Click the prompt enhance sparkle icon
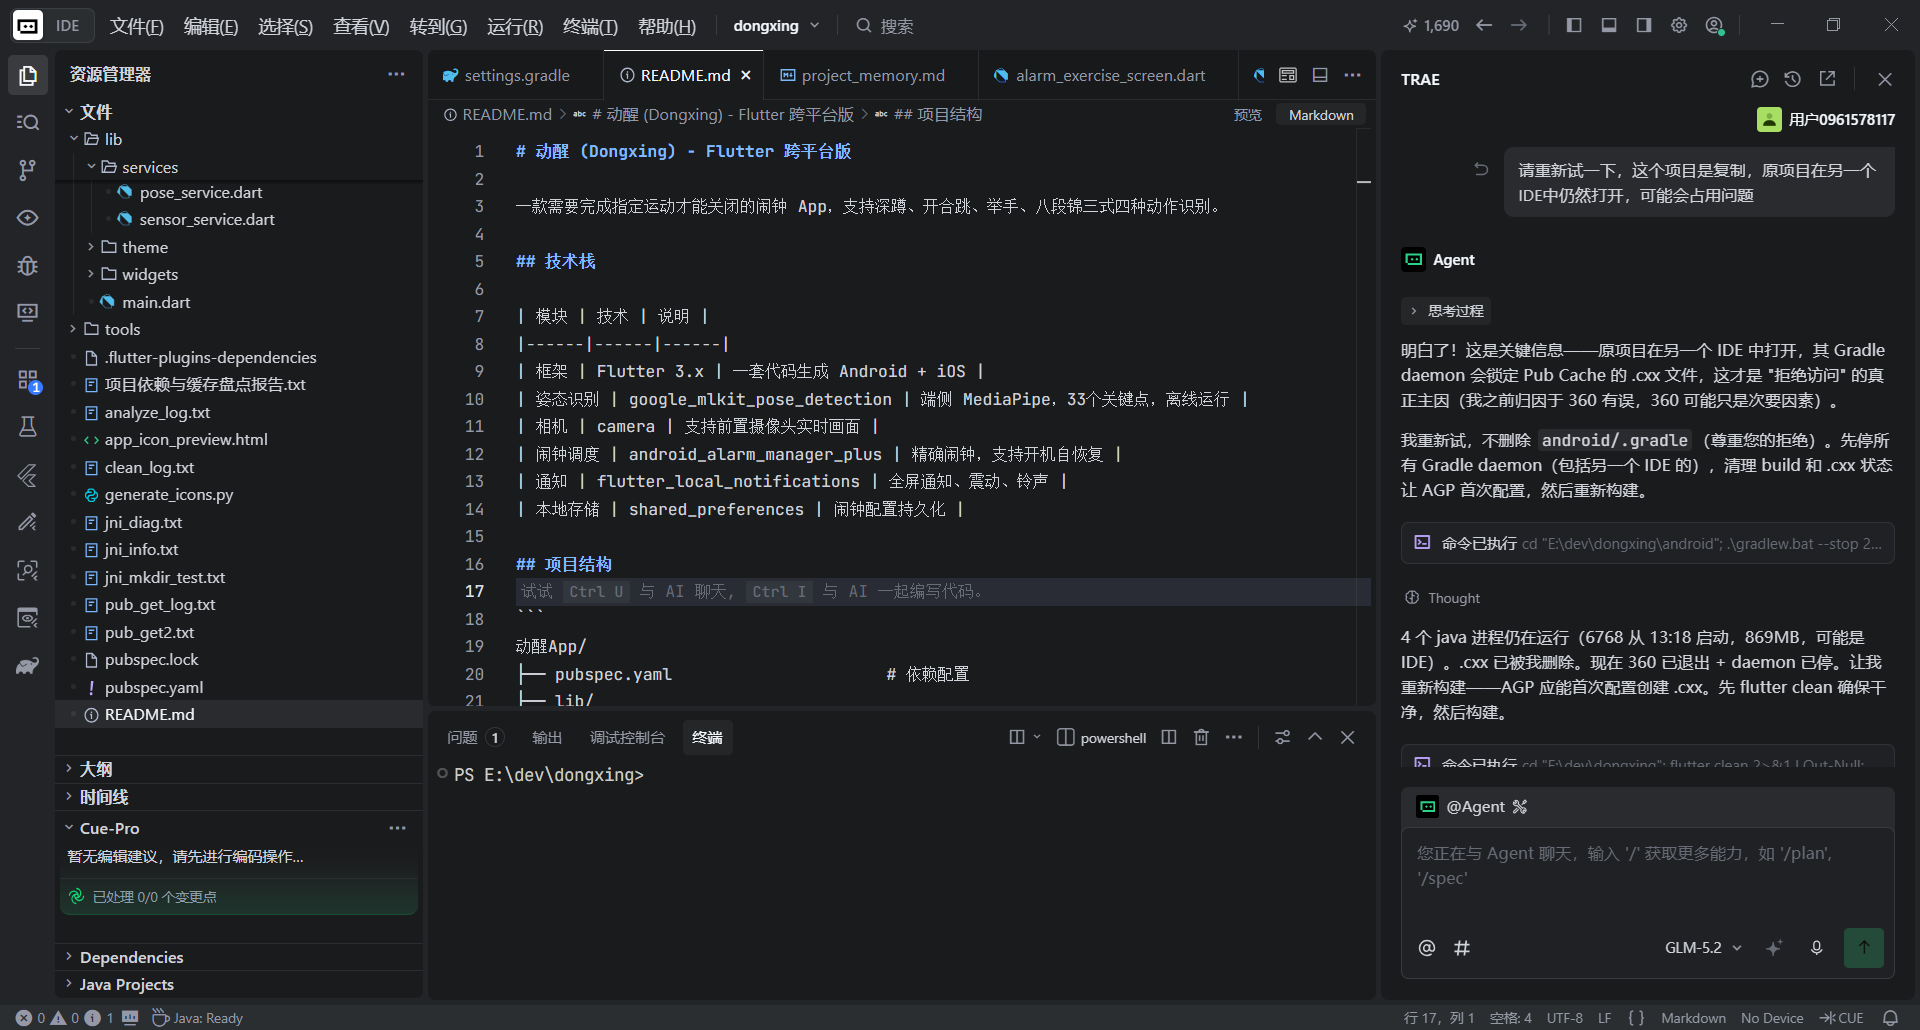 pos(1774,948)
